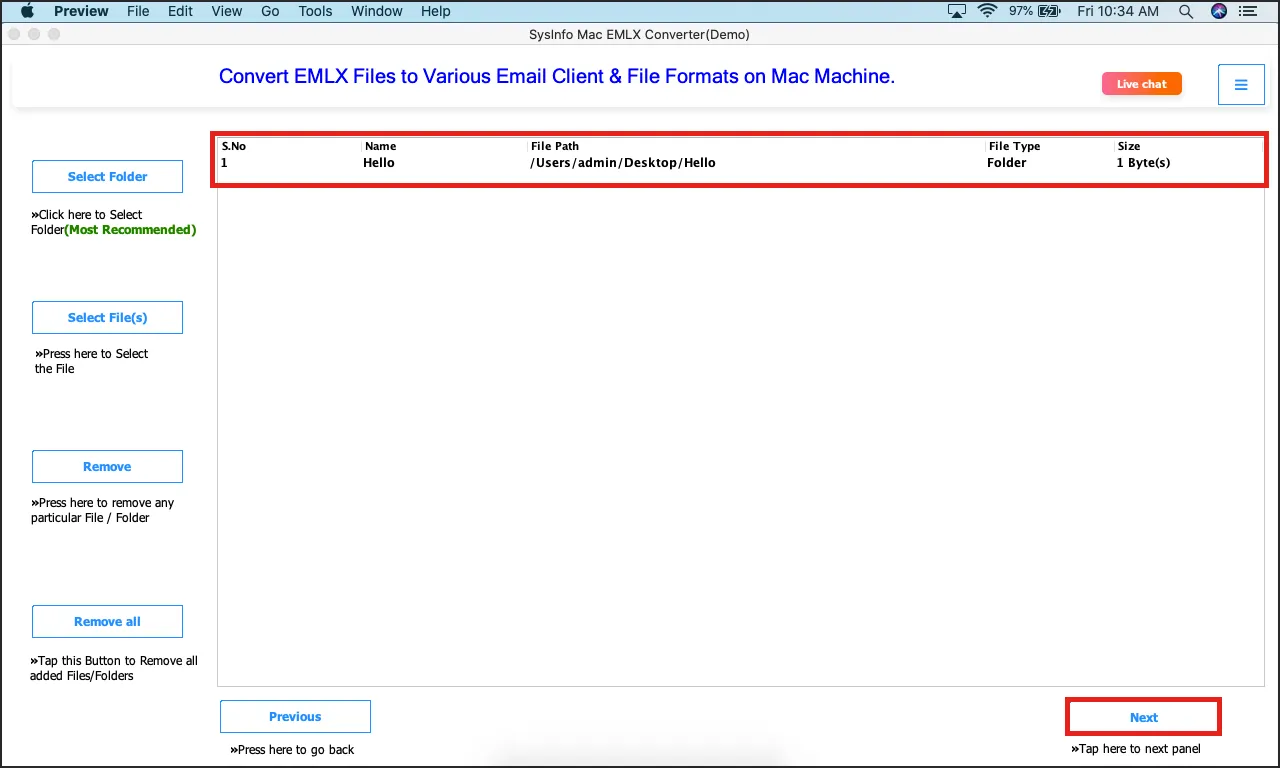
Task: Open the AirPlay display menu
Action: pos(957,11)
